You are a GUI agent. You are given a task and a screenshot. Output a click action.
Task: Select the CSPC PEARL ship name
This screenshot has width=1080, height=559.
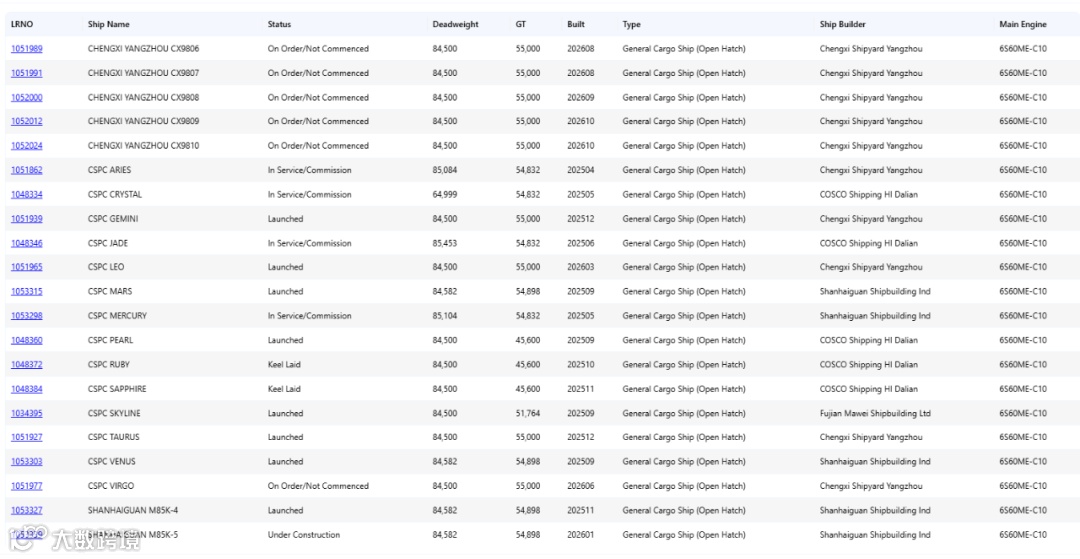click(111, 340)
